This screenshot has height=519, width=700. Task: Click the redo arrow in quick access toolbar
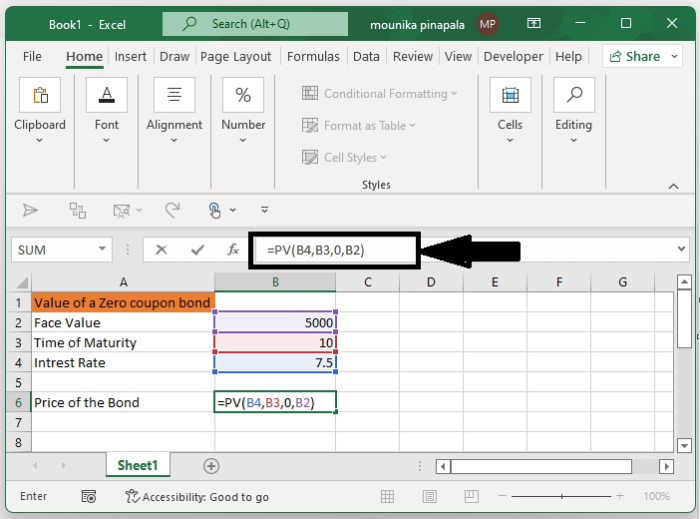172,210
